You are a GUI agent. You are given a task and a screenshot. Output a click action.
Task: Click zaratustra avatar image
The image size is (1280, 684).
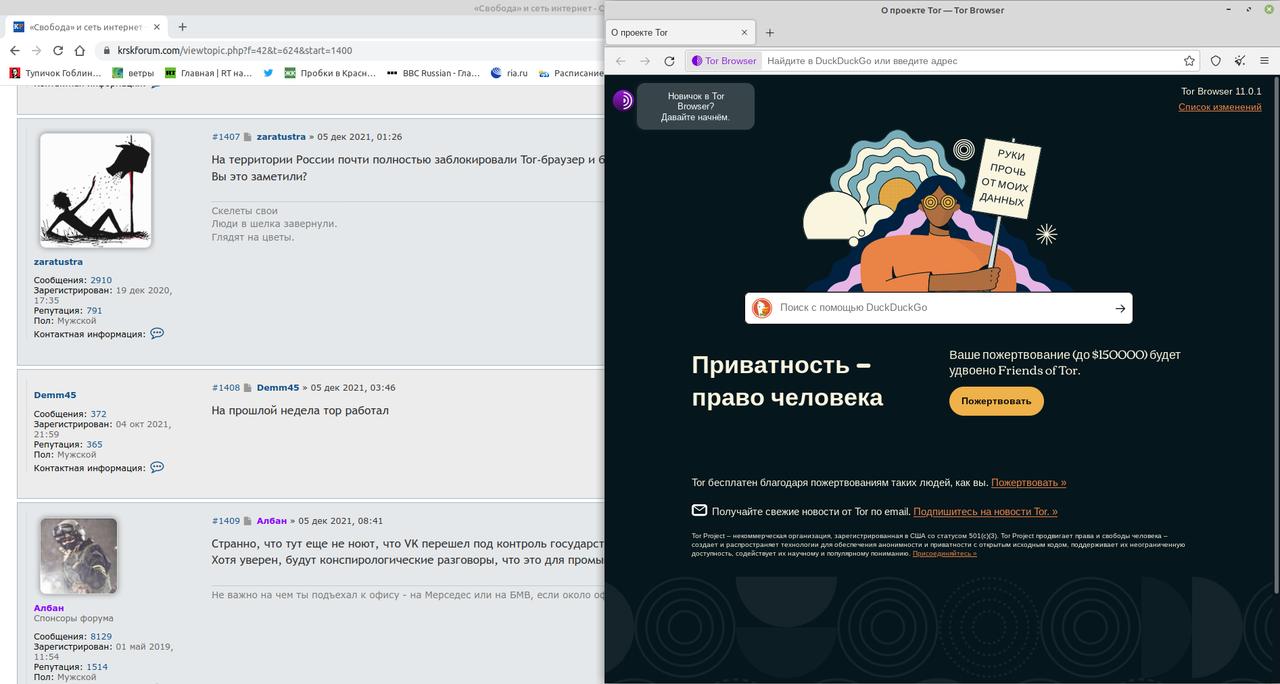pos(95,191)
